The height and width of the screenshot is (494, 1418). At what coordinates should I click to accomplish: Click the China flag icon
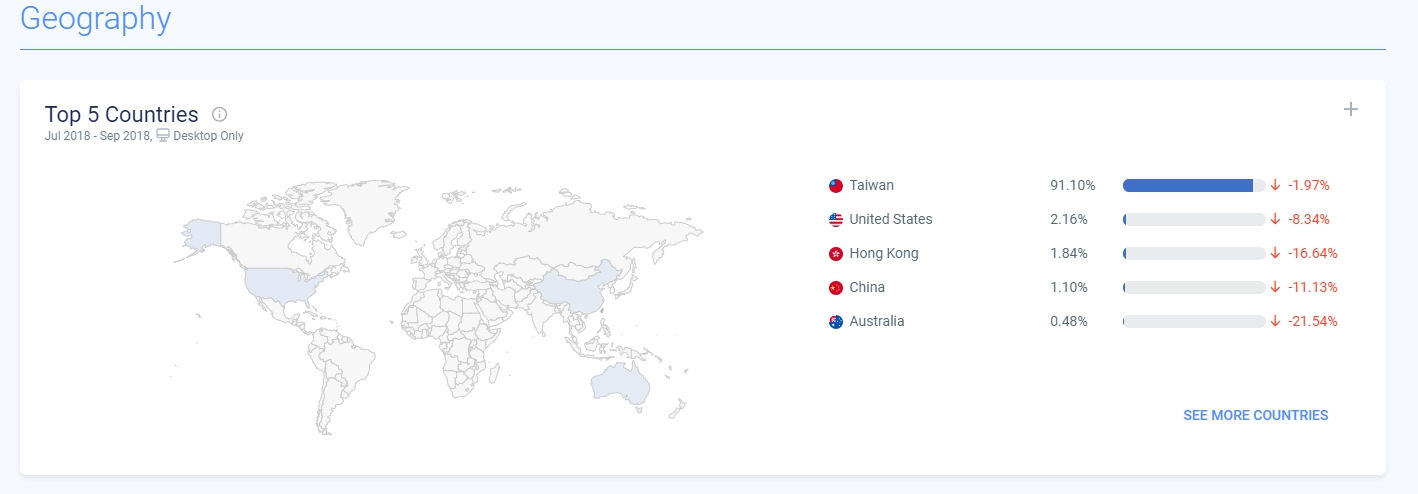[x=836, y=288]
